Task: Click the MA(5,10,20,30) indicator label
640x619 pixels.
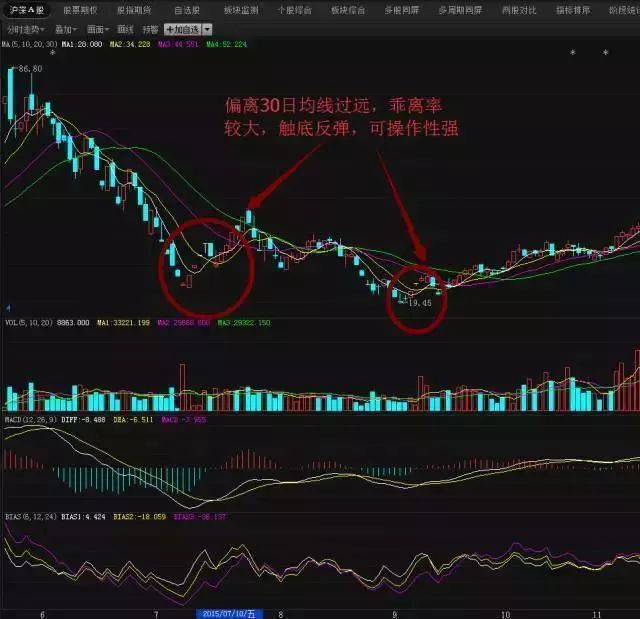Action: pyautogui.click(x=30, y=44)
